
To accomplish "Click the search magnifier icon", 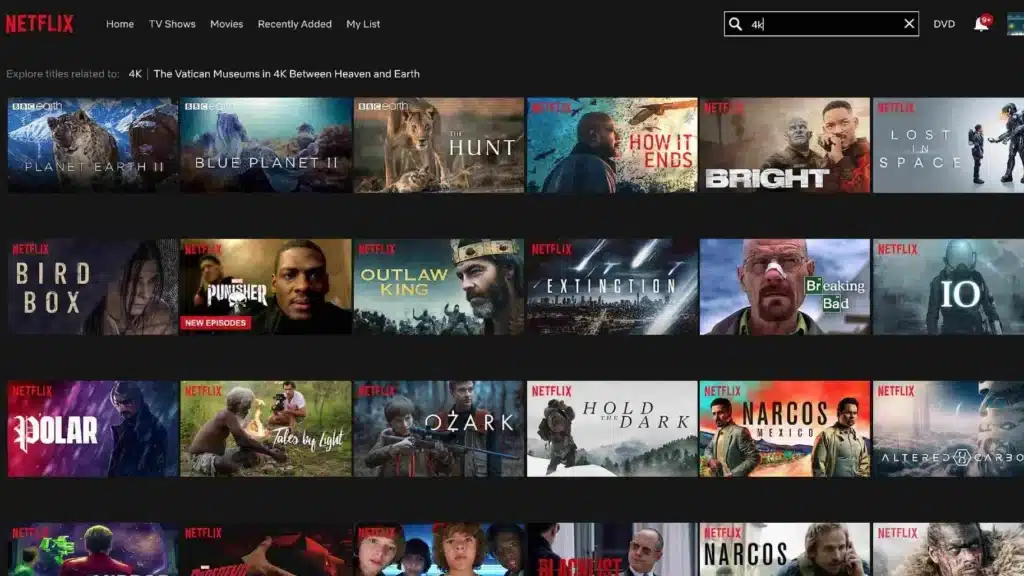I will point(736,24).
